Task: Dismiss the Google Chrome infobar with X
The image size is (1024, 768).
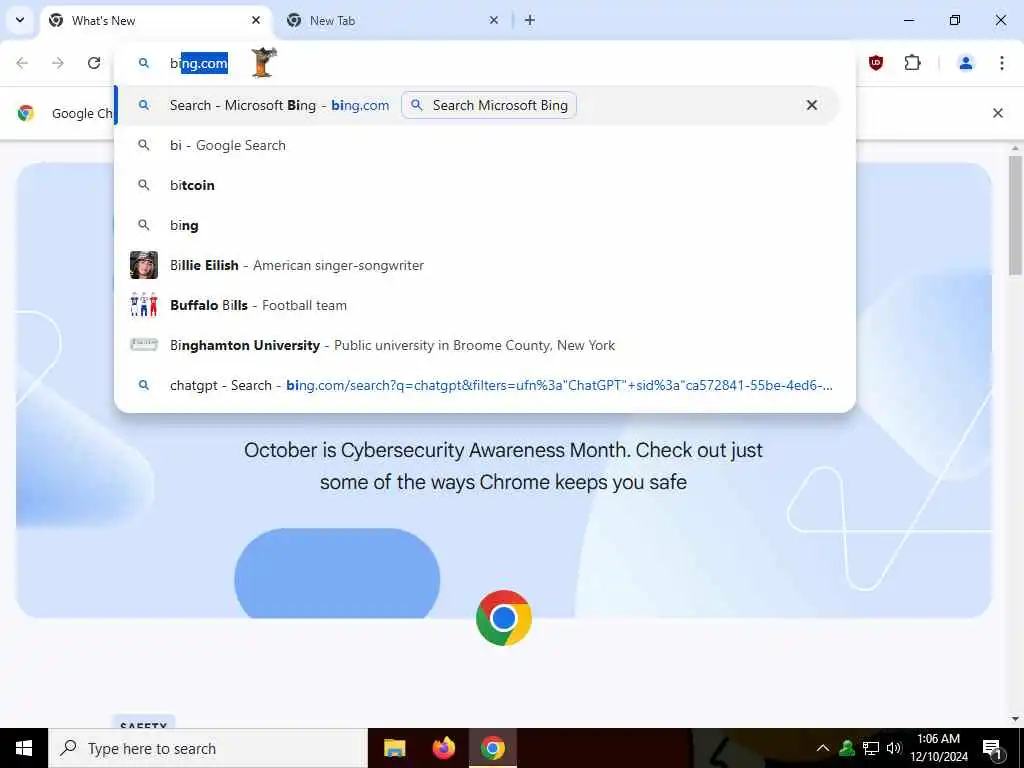Action: [998, 113]
